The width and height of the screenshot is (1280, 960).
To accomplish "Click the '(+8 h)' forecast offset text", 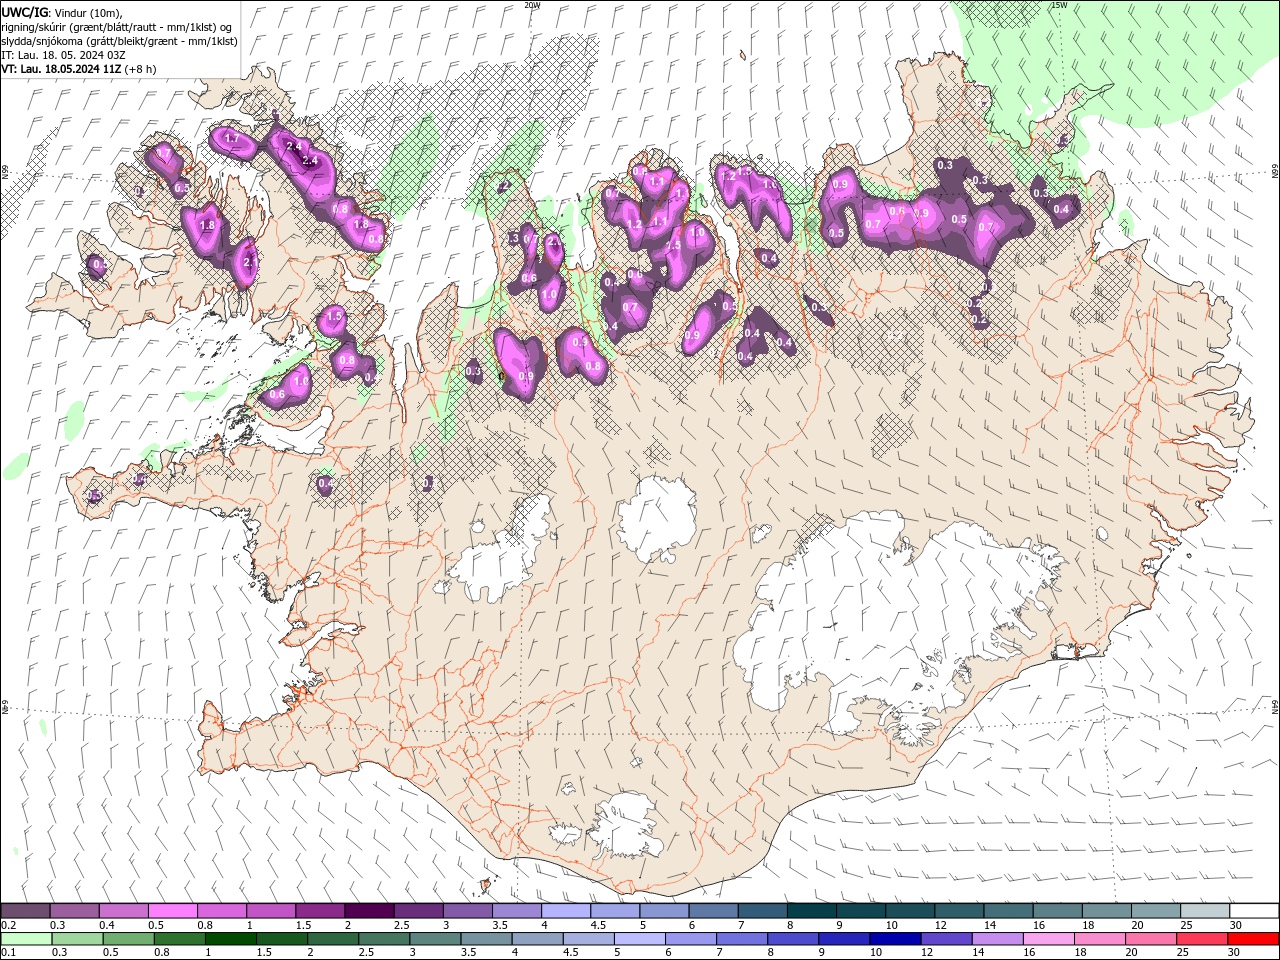I will click(x=140, y=69).
